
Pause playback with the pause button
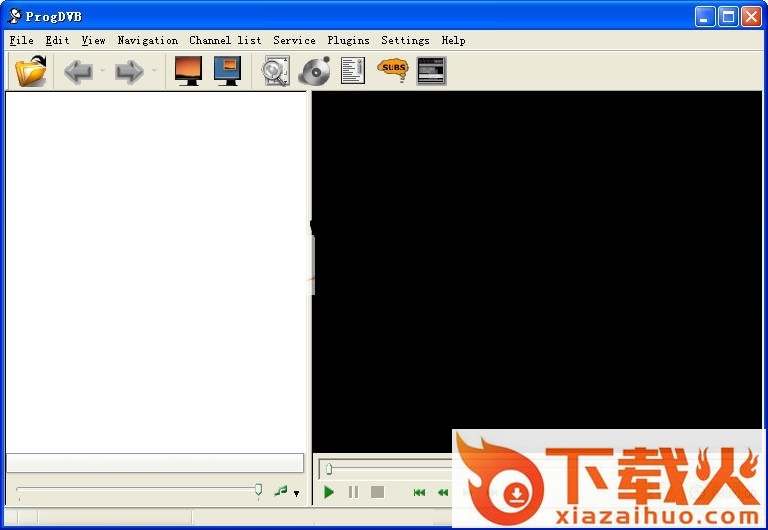point(353,492)
